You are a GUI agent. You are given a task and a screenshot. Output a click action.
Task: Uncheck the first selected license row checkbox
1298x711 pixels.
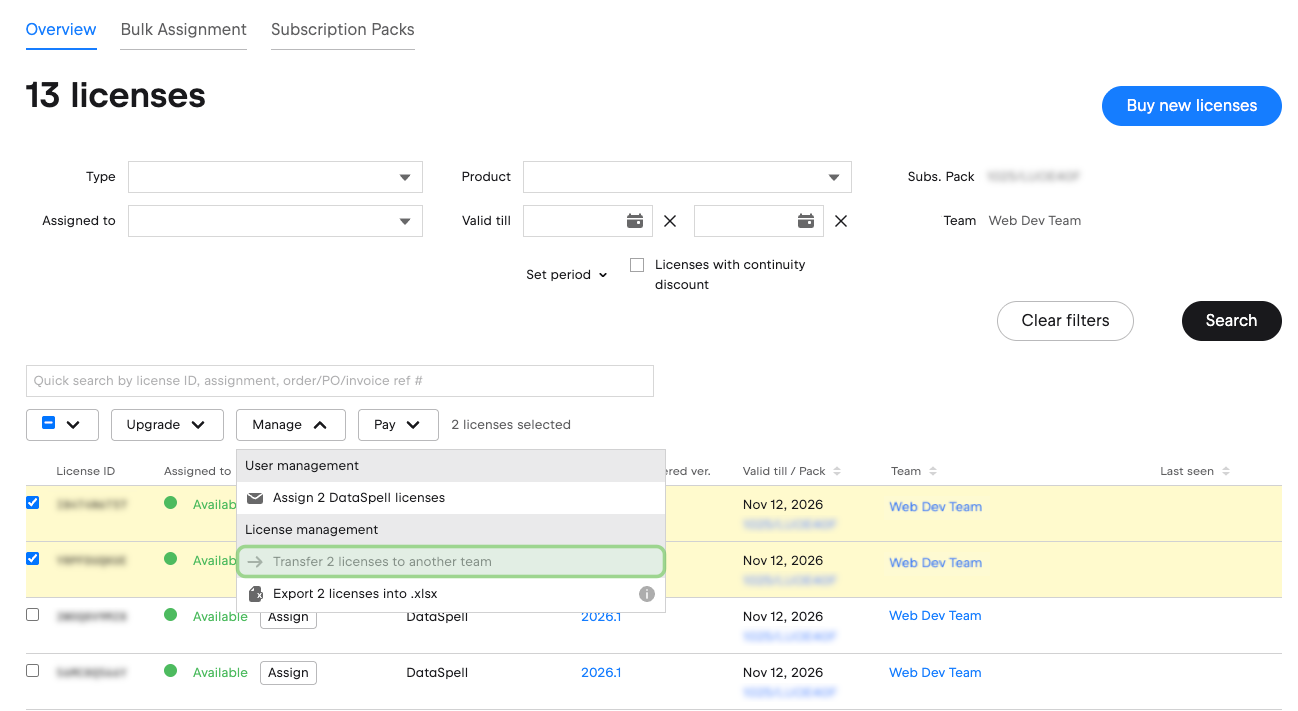coord(32,503)
